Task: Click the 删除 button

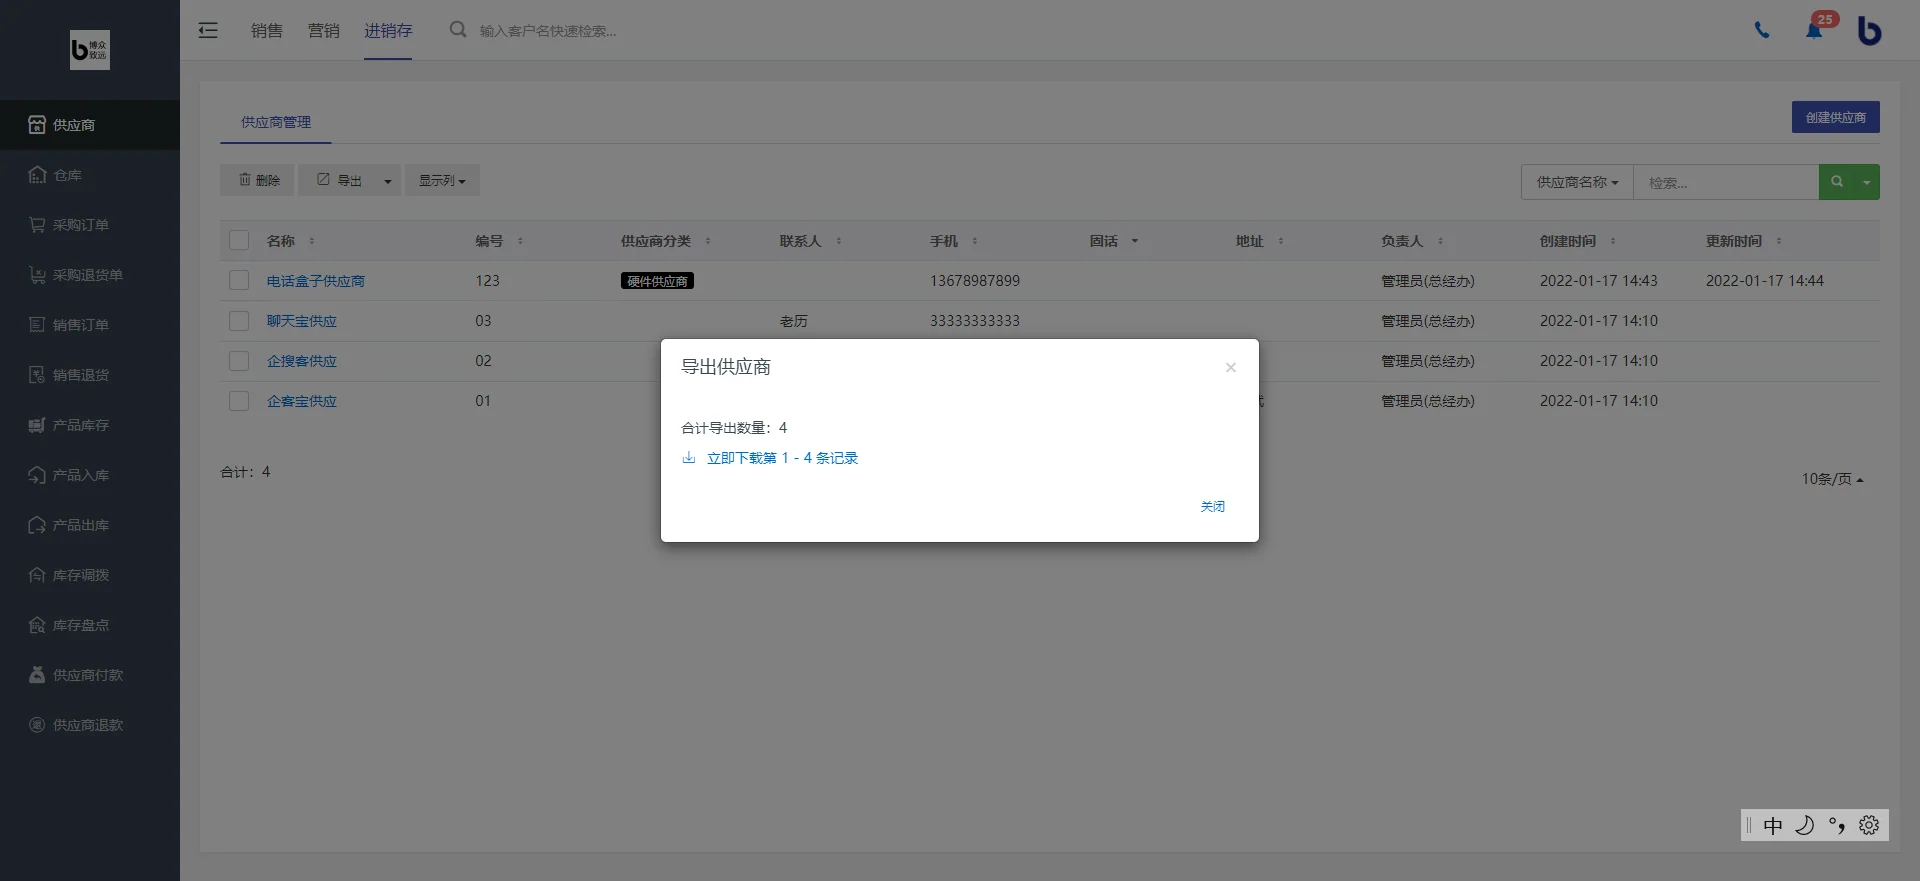Action: [257, 180]
